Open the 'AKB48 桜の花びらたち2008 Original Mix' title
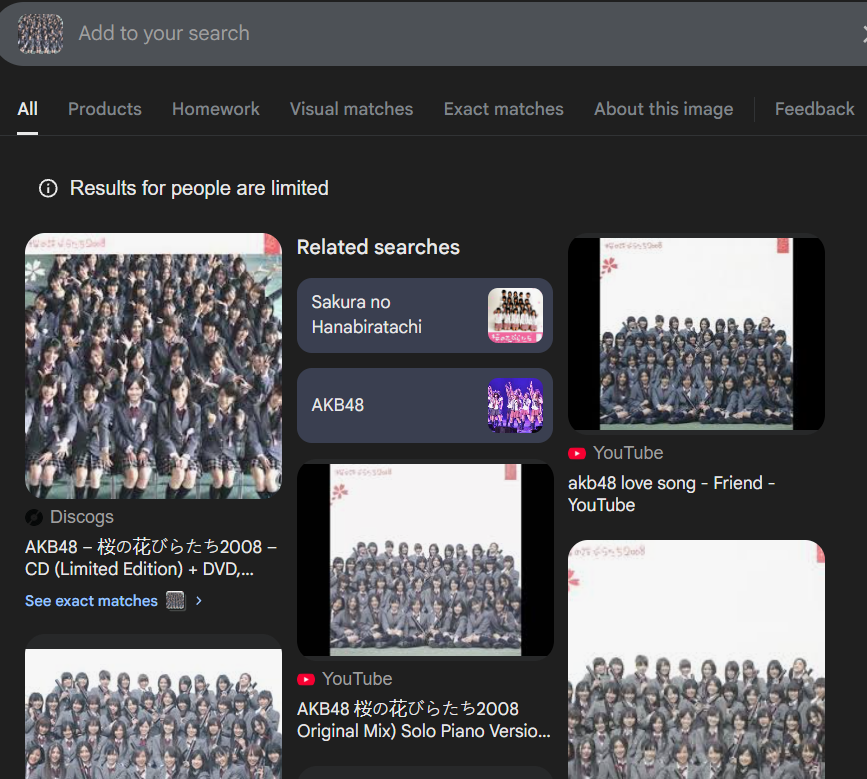Viewport: 867px width, 779px height. (424, 720)
